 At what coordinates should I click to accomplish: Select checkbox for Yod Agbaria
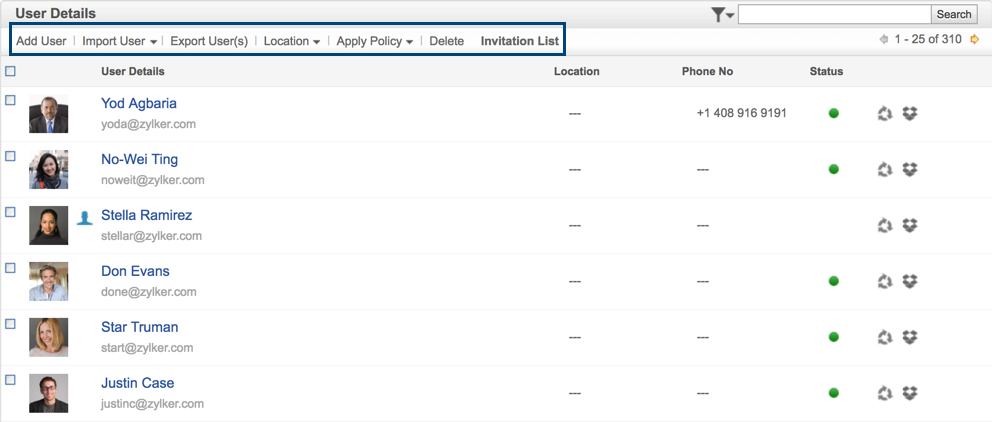point(10,100)
